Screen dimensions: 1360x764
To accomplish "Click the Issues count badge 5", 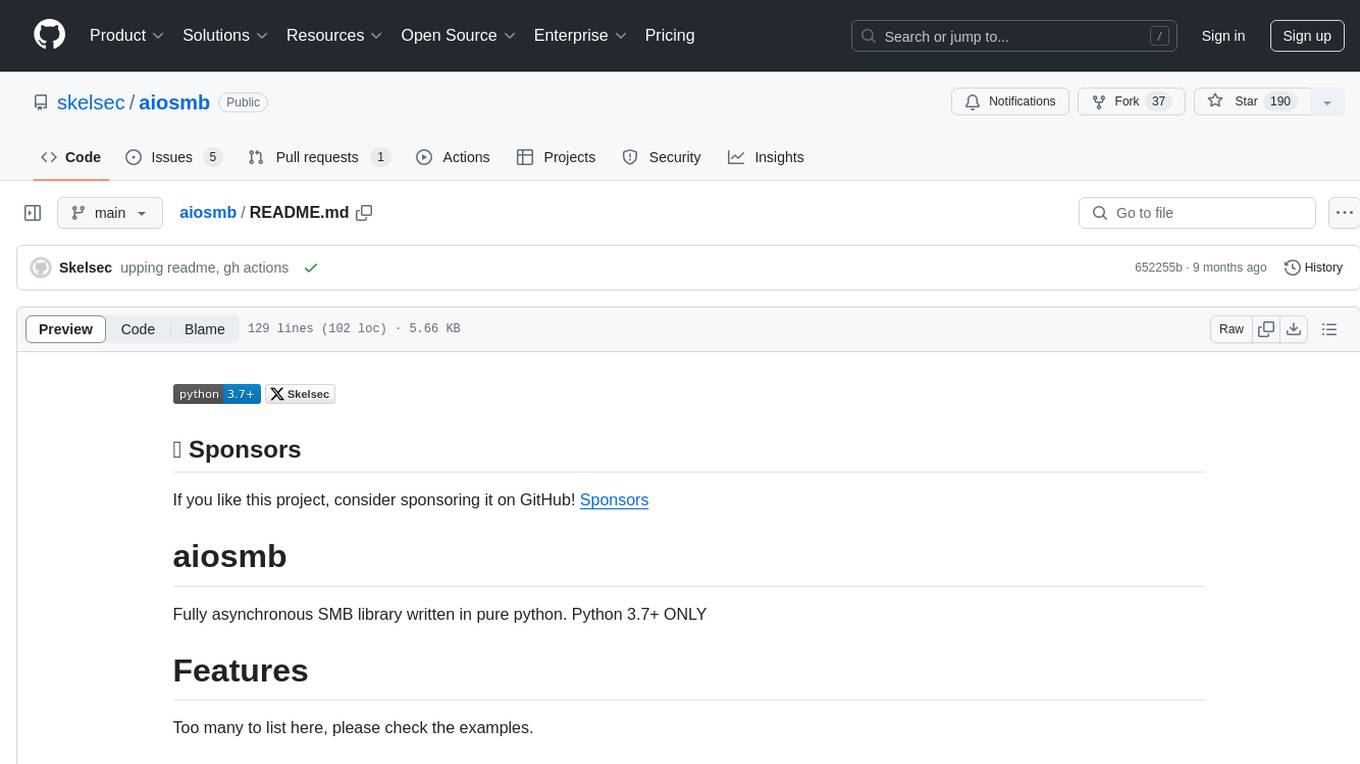I will (x=212, y=157).
